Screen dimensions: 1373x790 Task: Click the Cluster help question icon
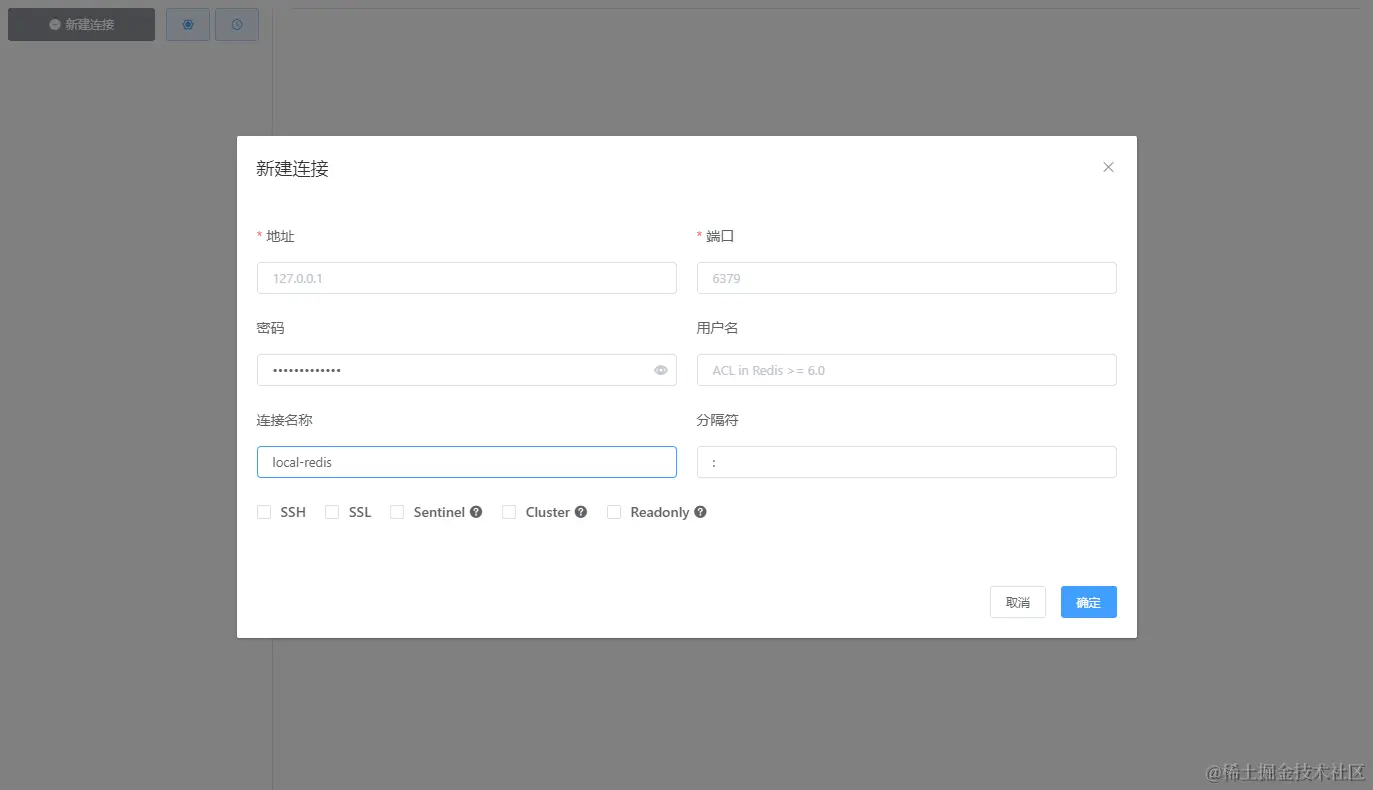(581, 512)
